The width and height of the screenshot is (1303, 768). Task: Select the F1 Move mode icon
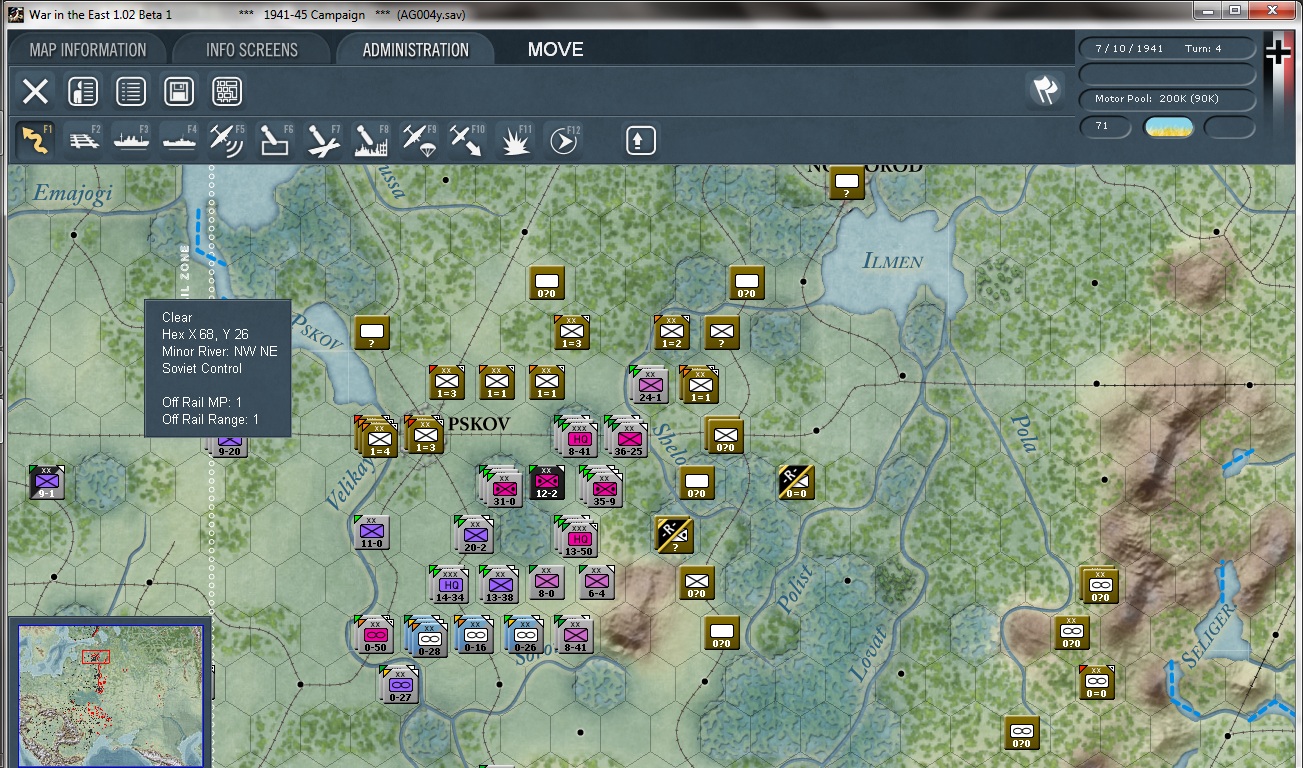coord(36,140)
